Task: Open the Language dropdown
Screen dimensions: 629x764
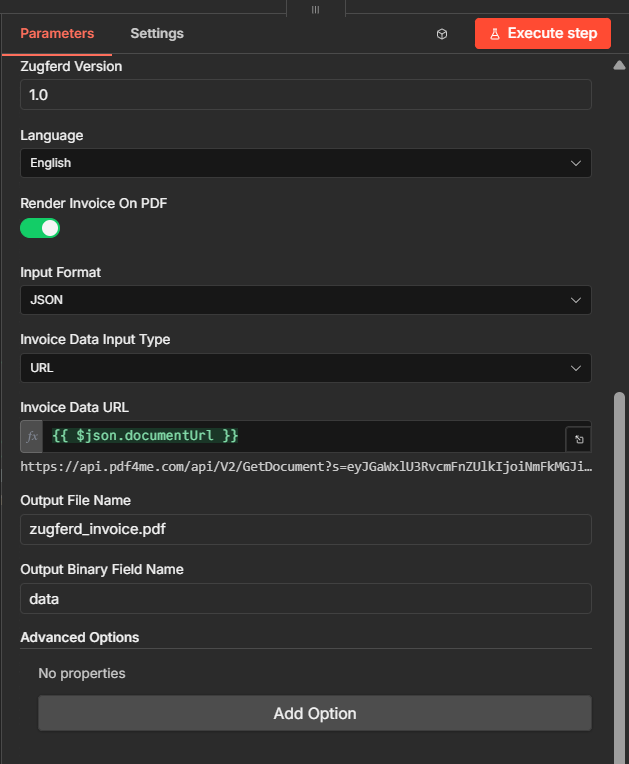Action: 305,163
